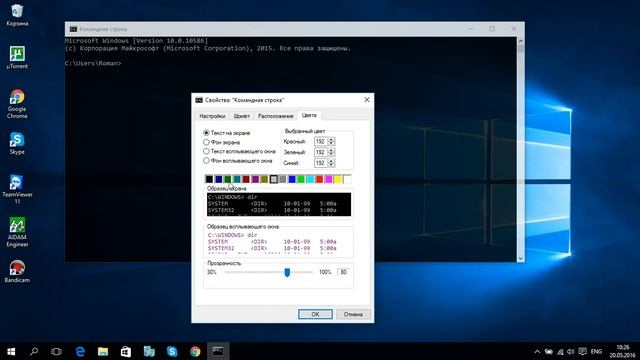Viewport: 640px width, 360px height.
Task: Open File Explorer from the taskbar
Action: 103,351
